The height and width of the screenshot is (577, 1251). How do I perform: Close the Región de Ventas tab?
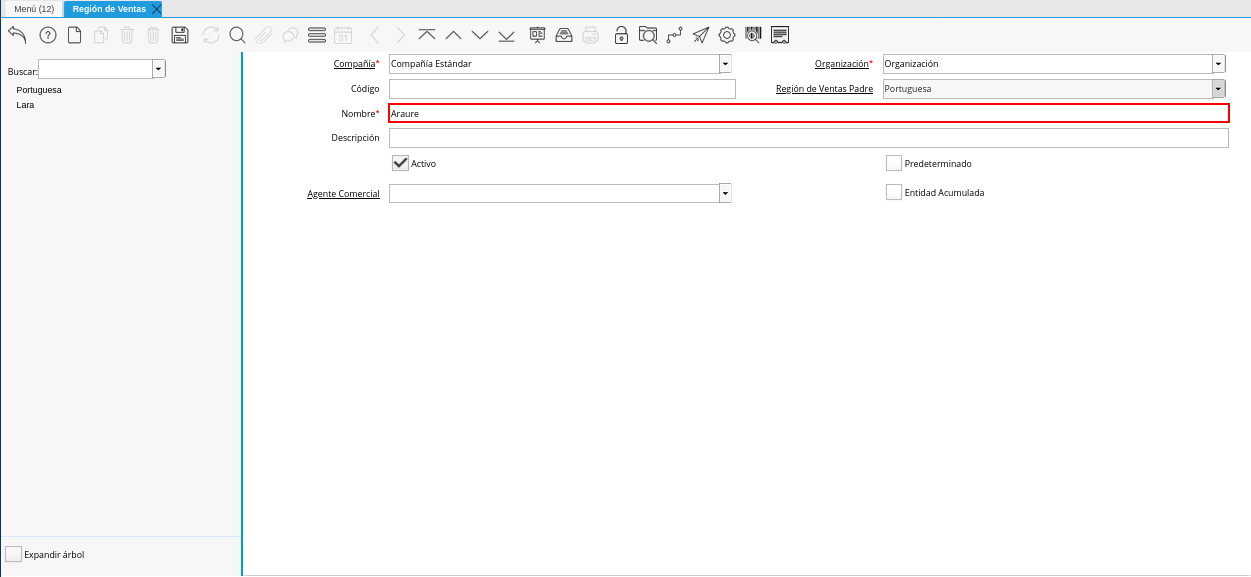coord(156,9)
